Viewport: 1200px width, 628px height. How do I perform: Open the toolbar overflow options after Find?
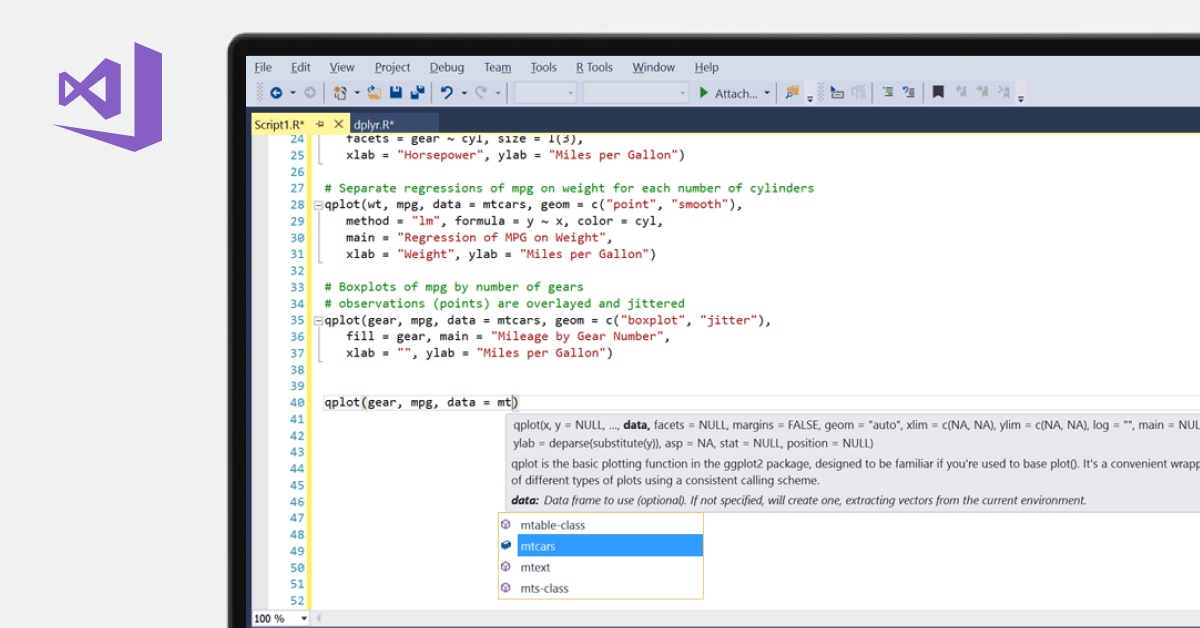810,97
